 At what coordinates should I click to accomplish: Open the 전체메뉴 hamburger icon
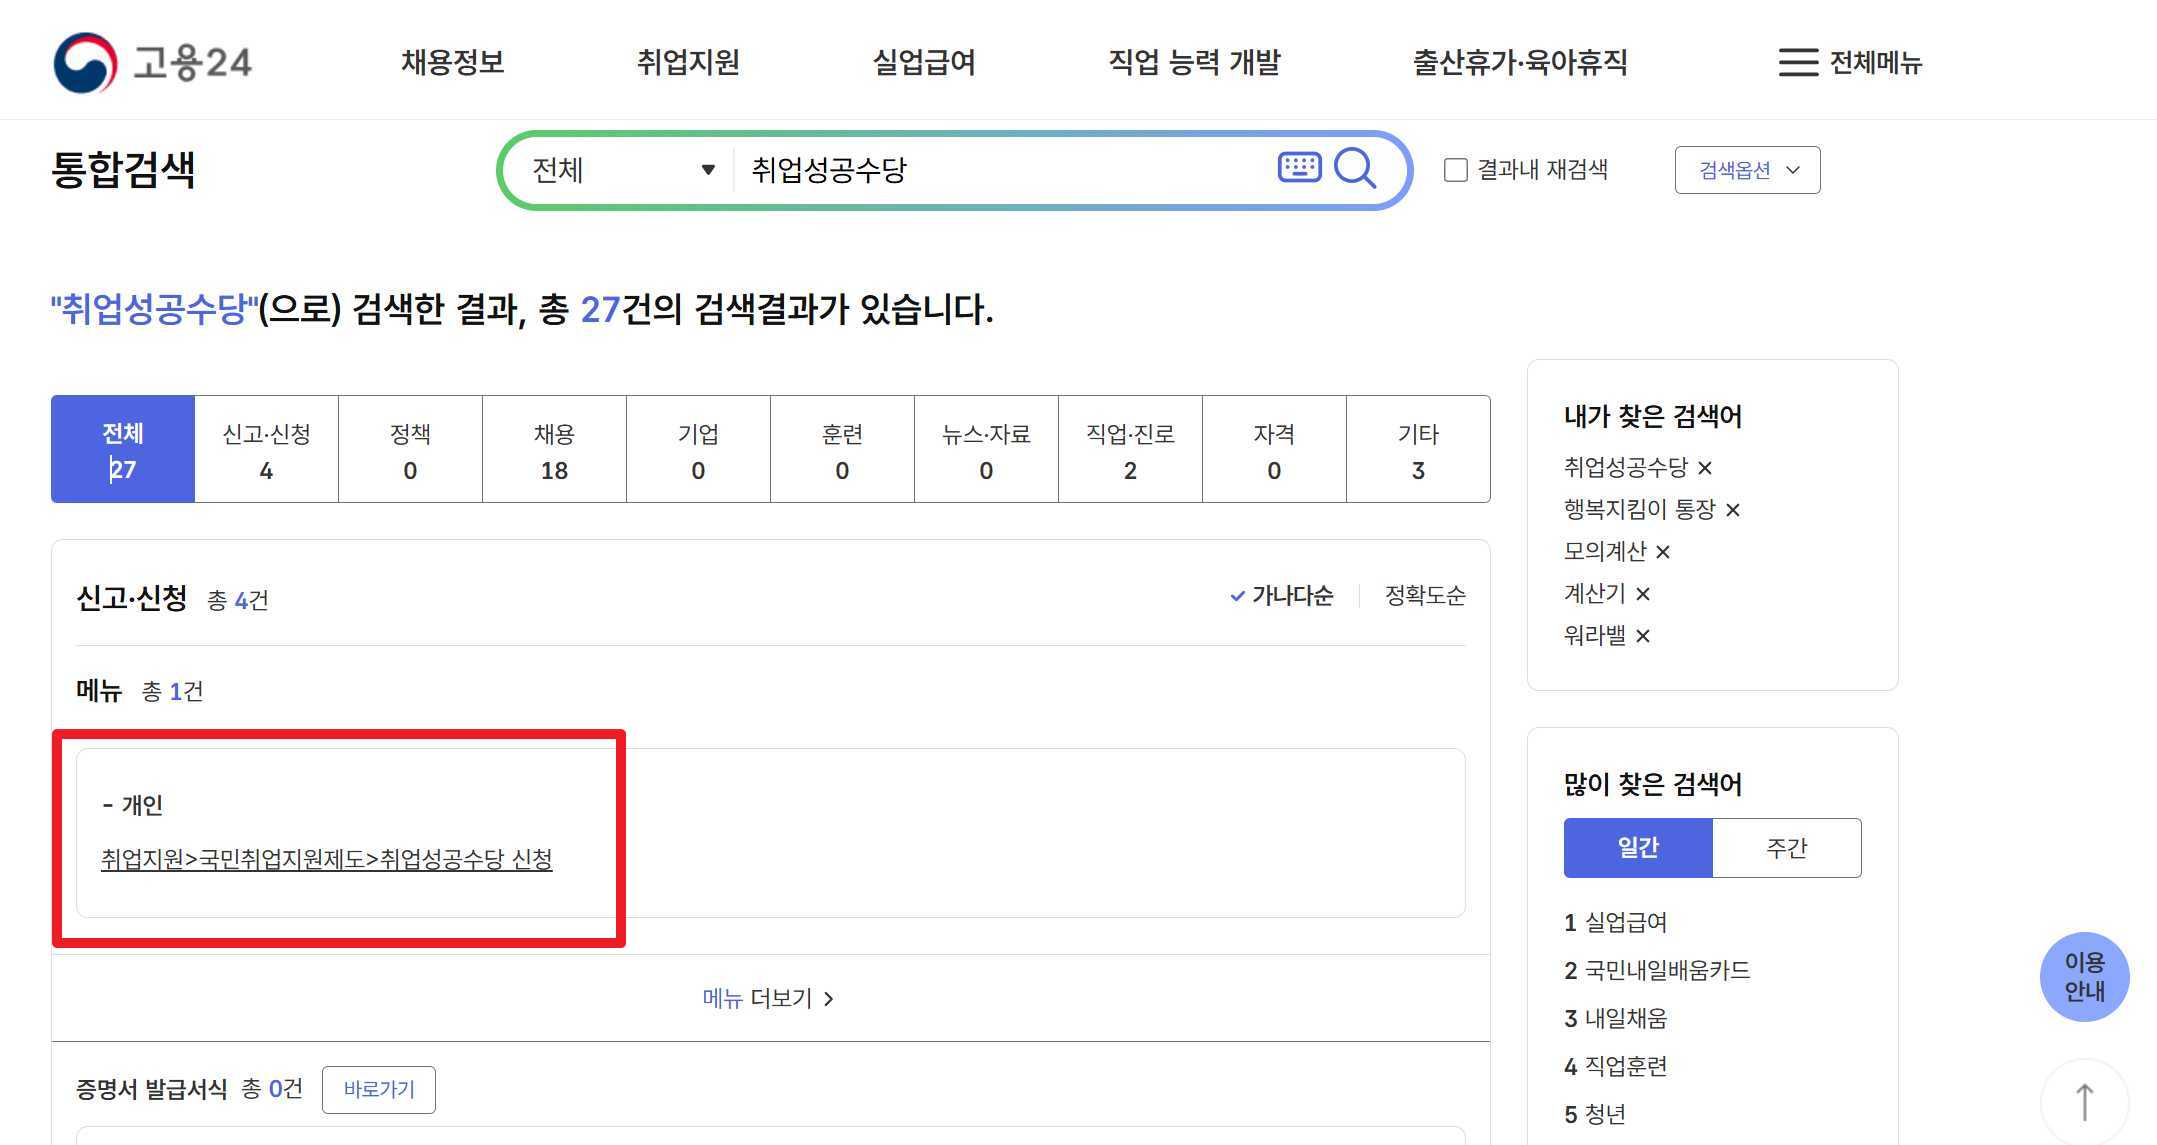[1796, 62]
